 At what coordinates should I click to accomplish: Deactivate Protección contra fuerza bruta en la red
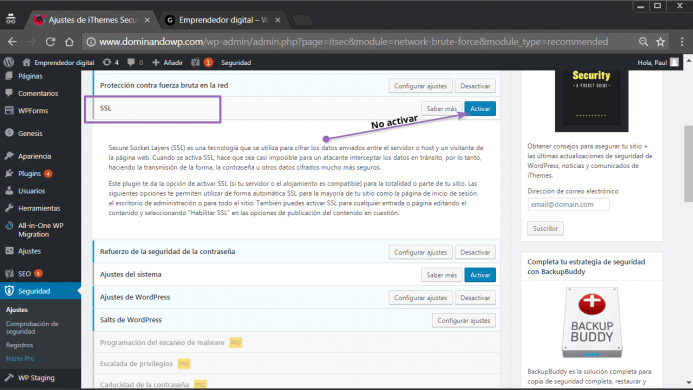475,86
